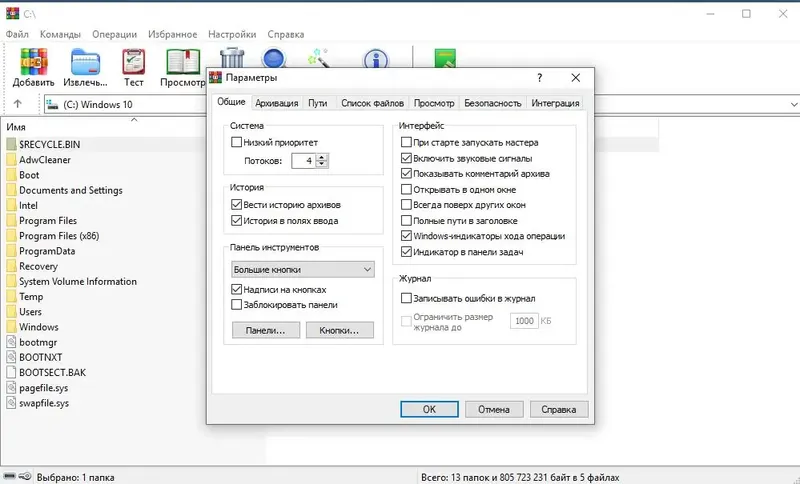Screen dimensions: 800x484
Task: Click the $RECYCLE.BIN folder icon
Action: coord(12,144)
